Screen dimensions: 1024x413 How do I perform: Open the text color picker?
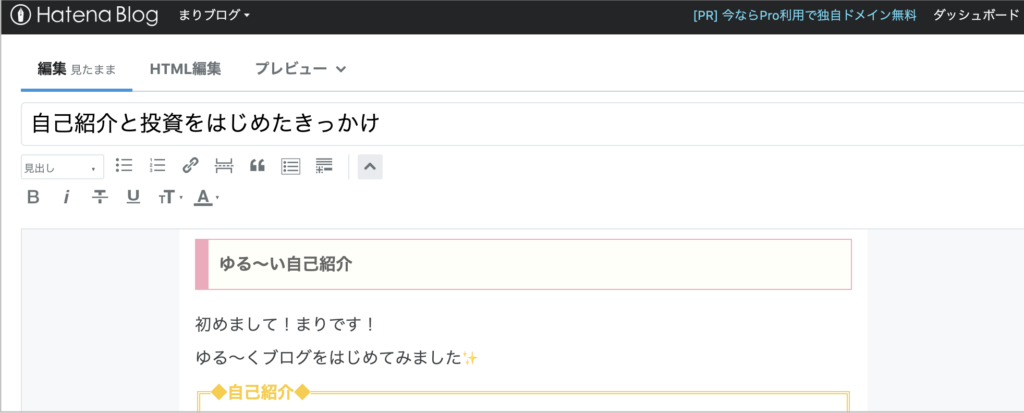(x=206, y=197)
